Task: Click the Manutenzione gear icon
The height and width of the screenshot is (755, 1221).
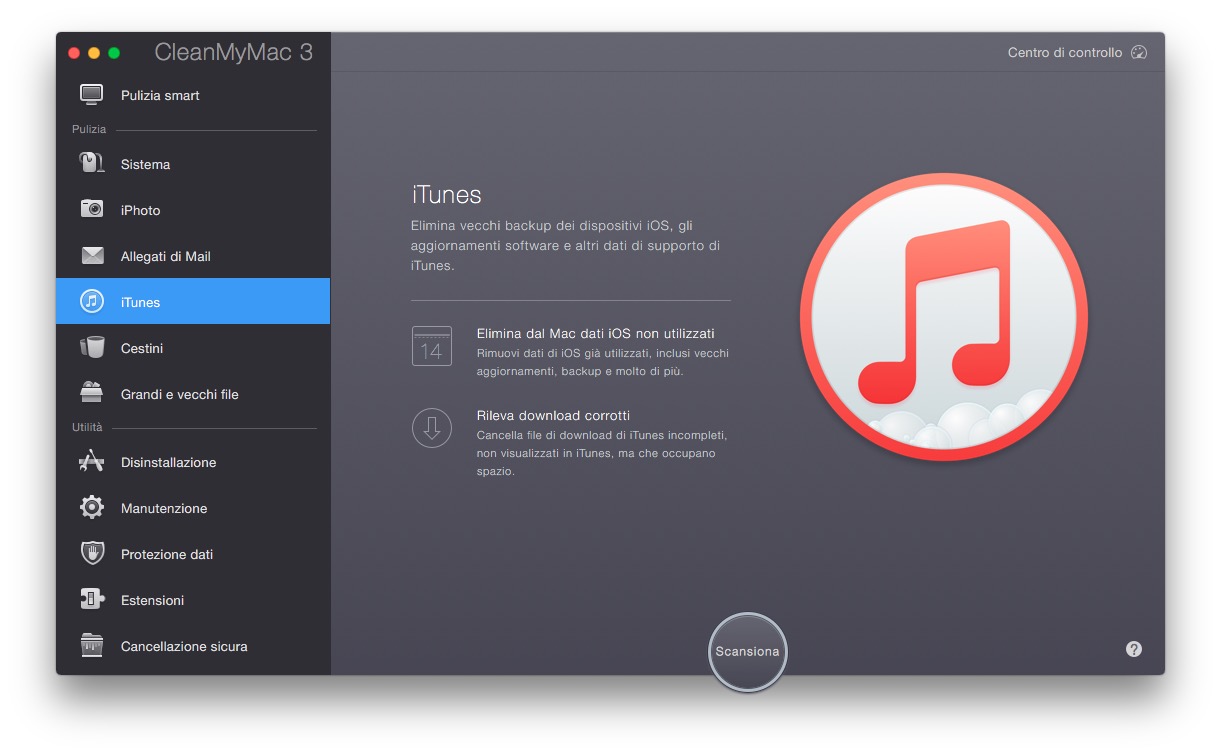Action: pos(92,507)
